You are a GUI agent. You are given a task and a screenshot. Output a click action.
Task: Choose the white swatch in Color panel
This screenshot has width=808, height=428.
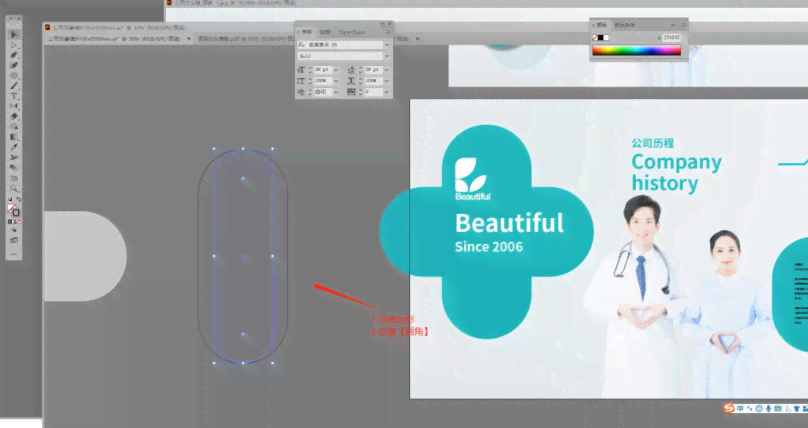[x=606, y=38]
